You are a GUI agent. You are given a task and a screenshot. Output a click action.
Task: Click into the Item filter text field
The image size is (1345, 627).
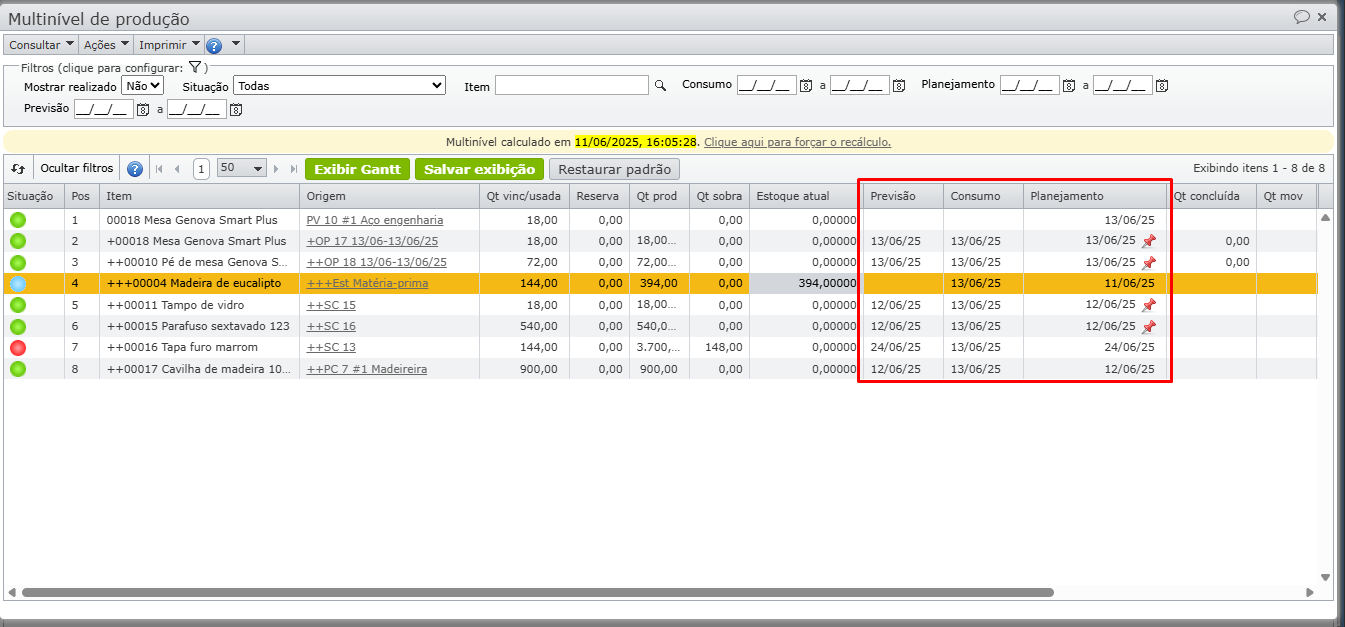[x=571, y=86]
